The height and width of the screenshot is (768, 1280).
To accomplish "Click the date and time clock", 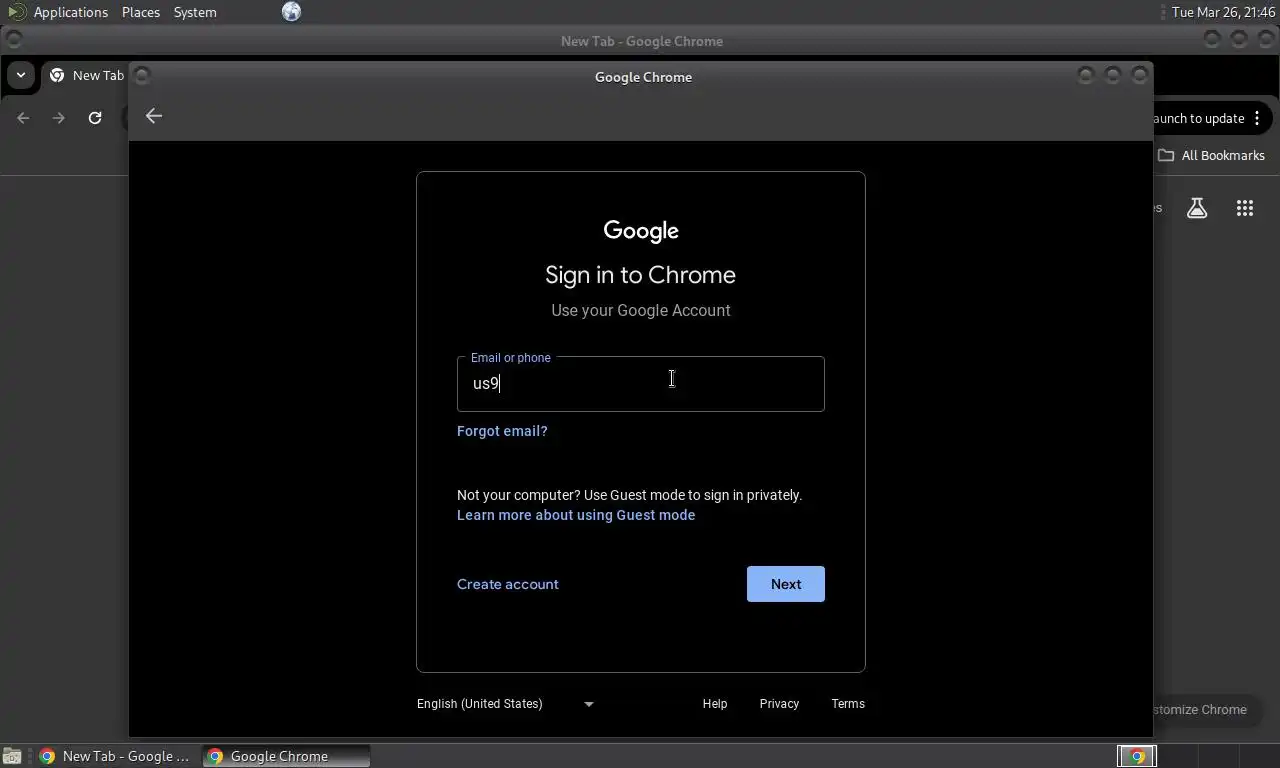I will coord(1223,12).
